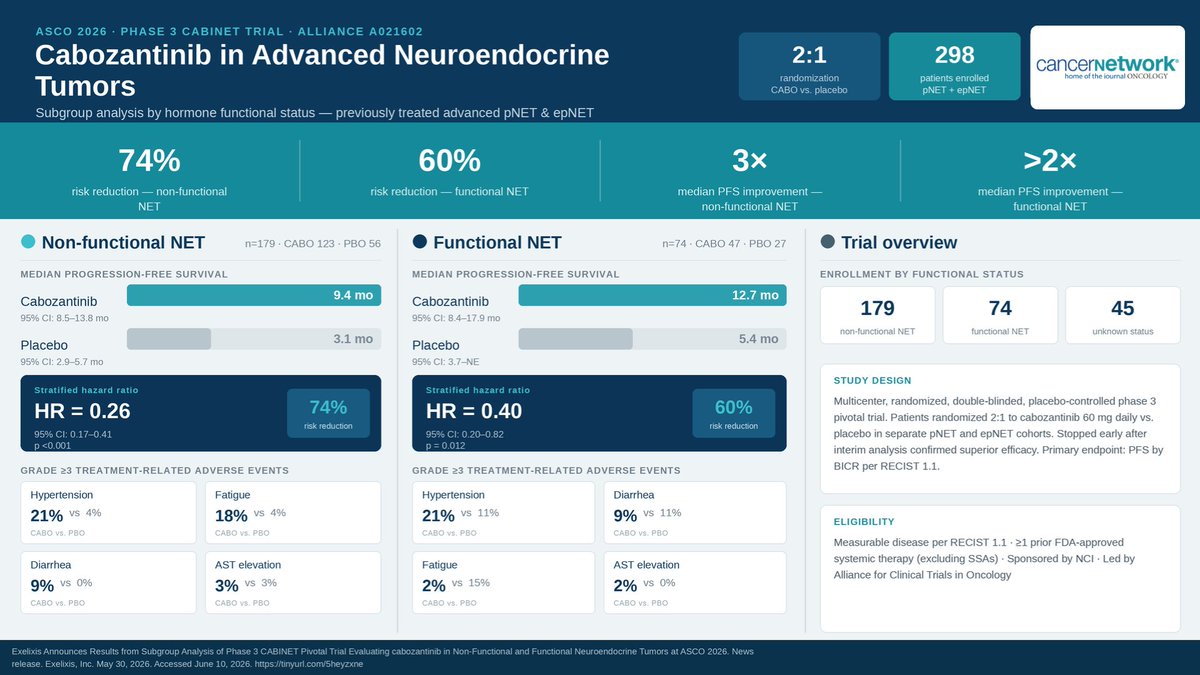Click the n=179 · CABO 123 · PBO 56 label

(x=313, y=243)
